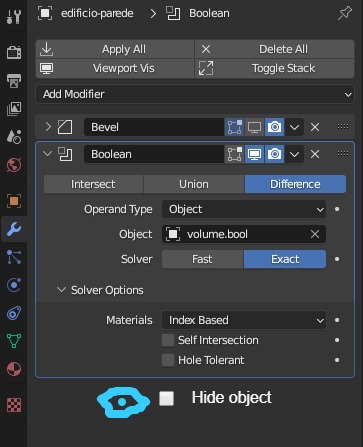Viewport: 363px width, 447px height.
Task: Toggle the pin icon in the header
Action: click(x=345, y=13)
